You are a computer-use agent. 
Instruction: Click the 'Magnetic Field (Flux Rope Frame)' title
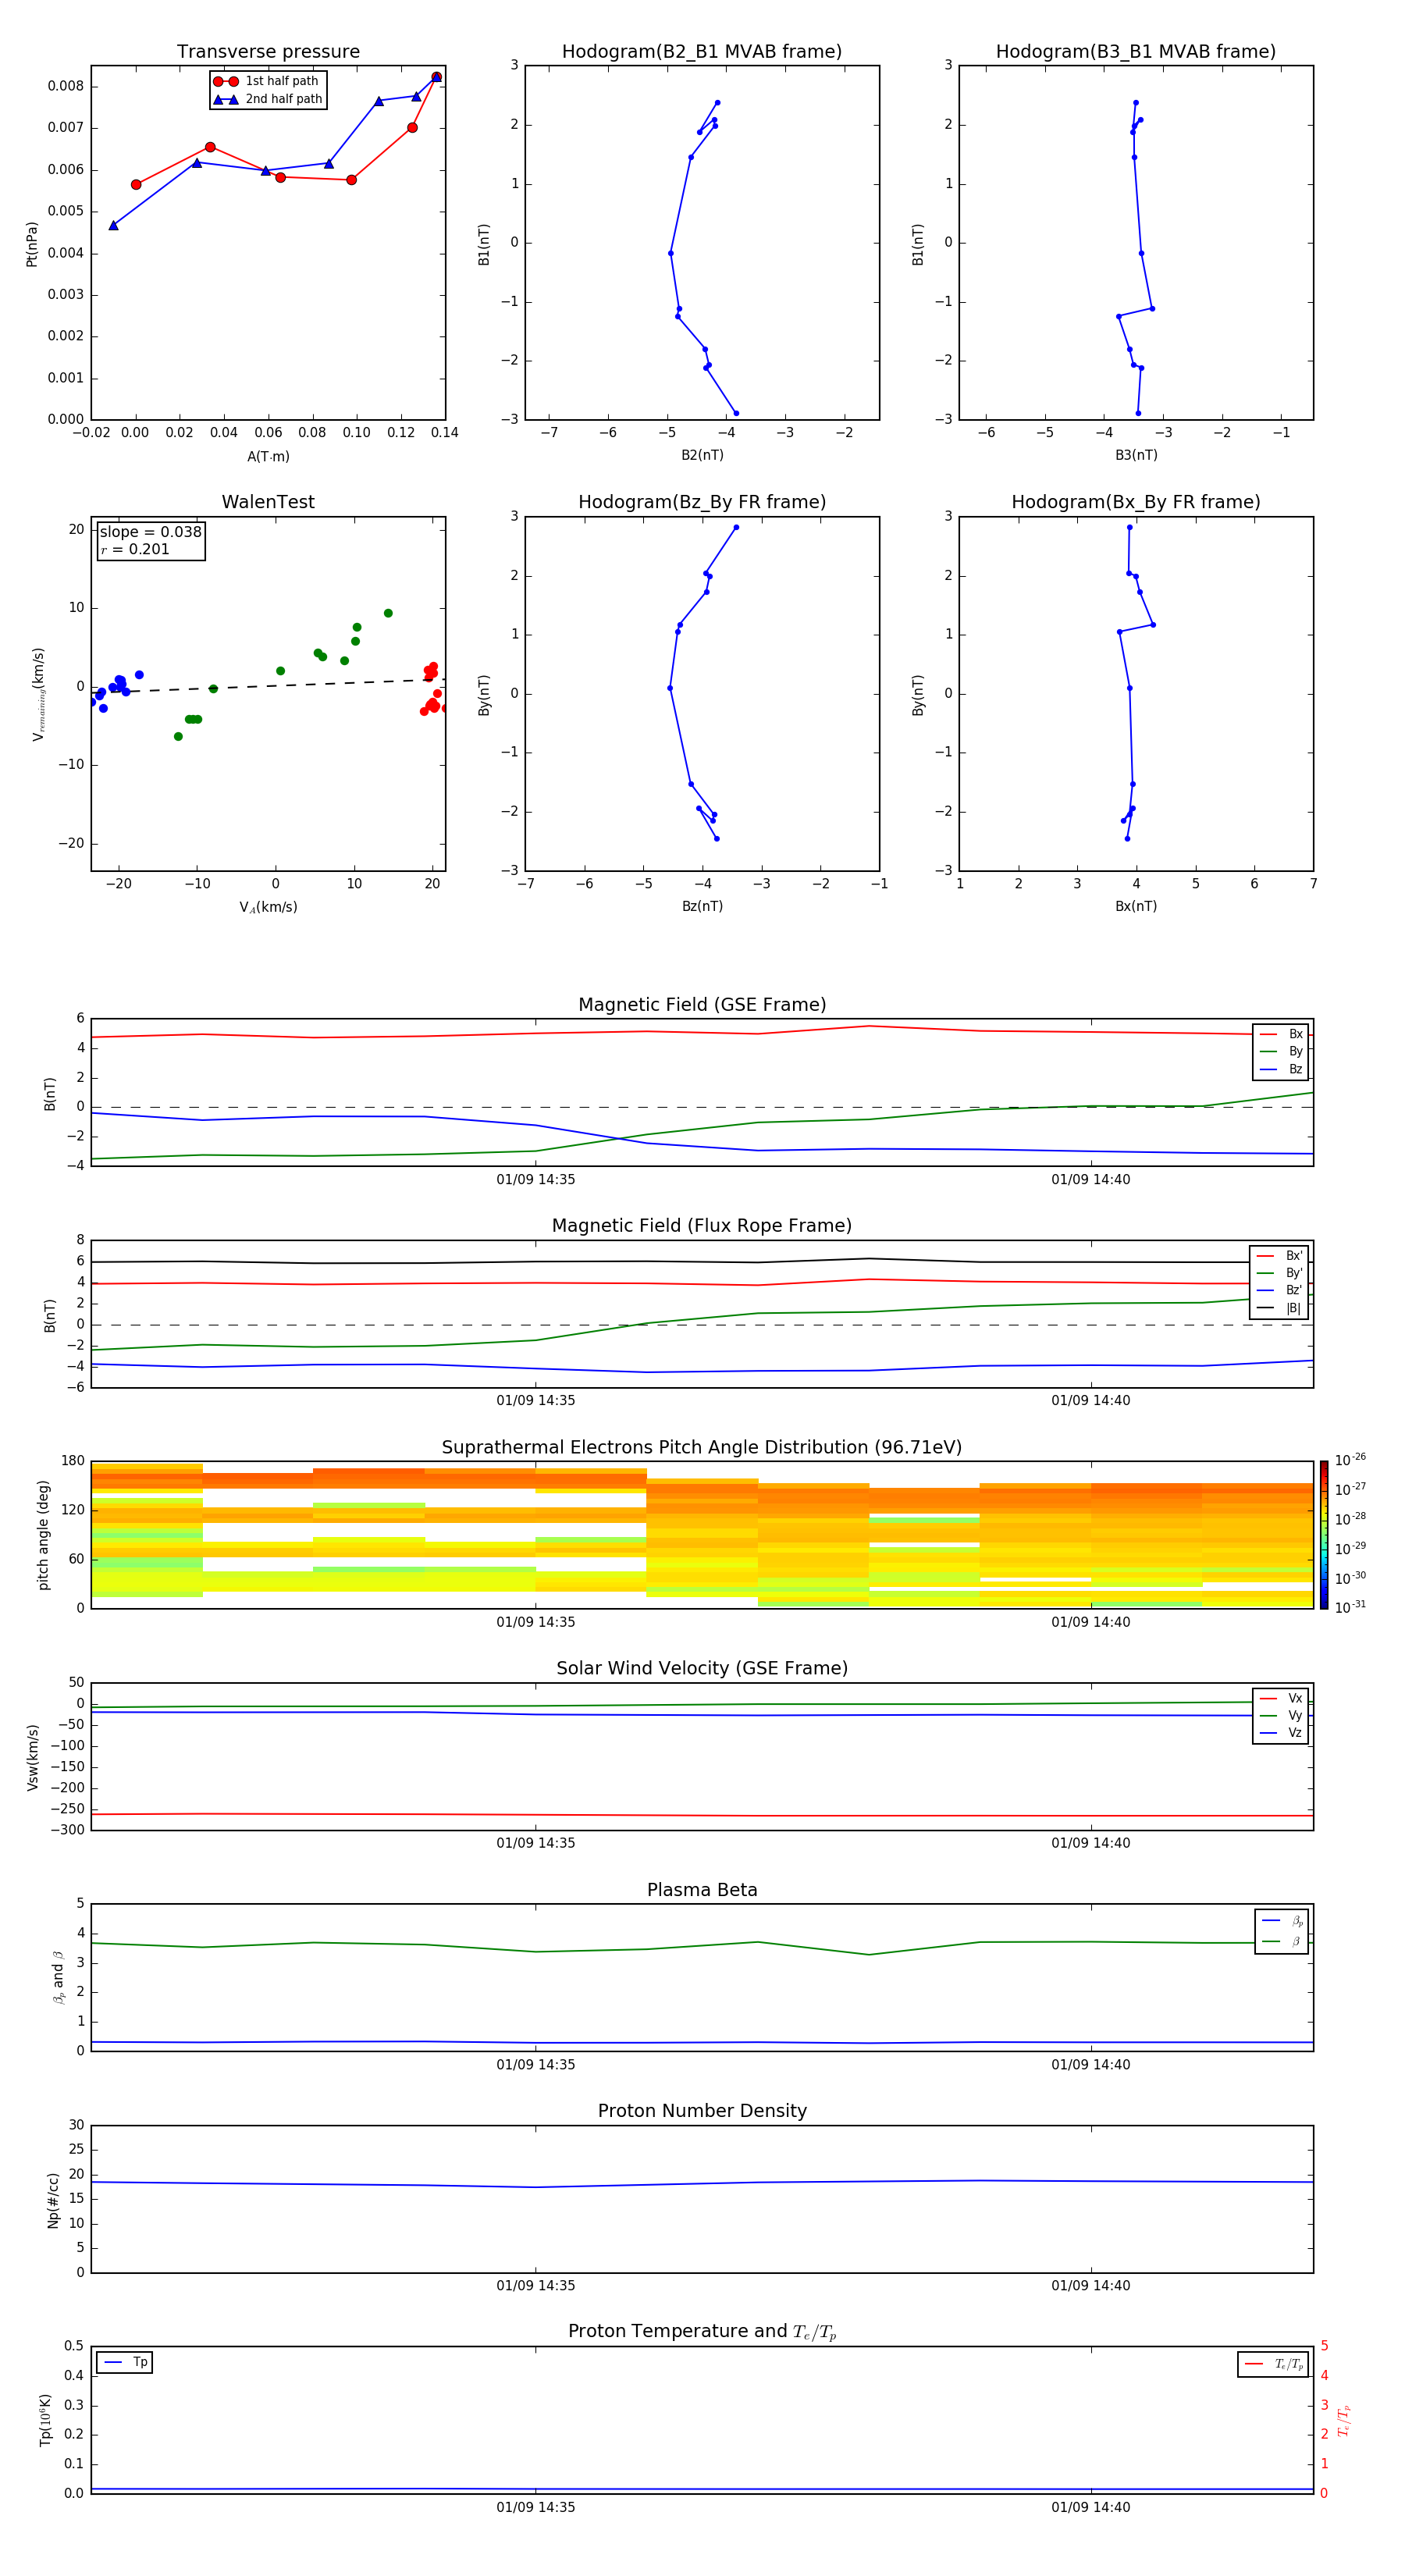tap(702, 1225)
